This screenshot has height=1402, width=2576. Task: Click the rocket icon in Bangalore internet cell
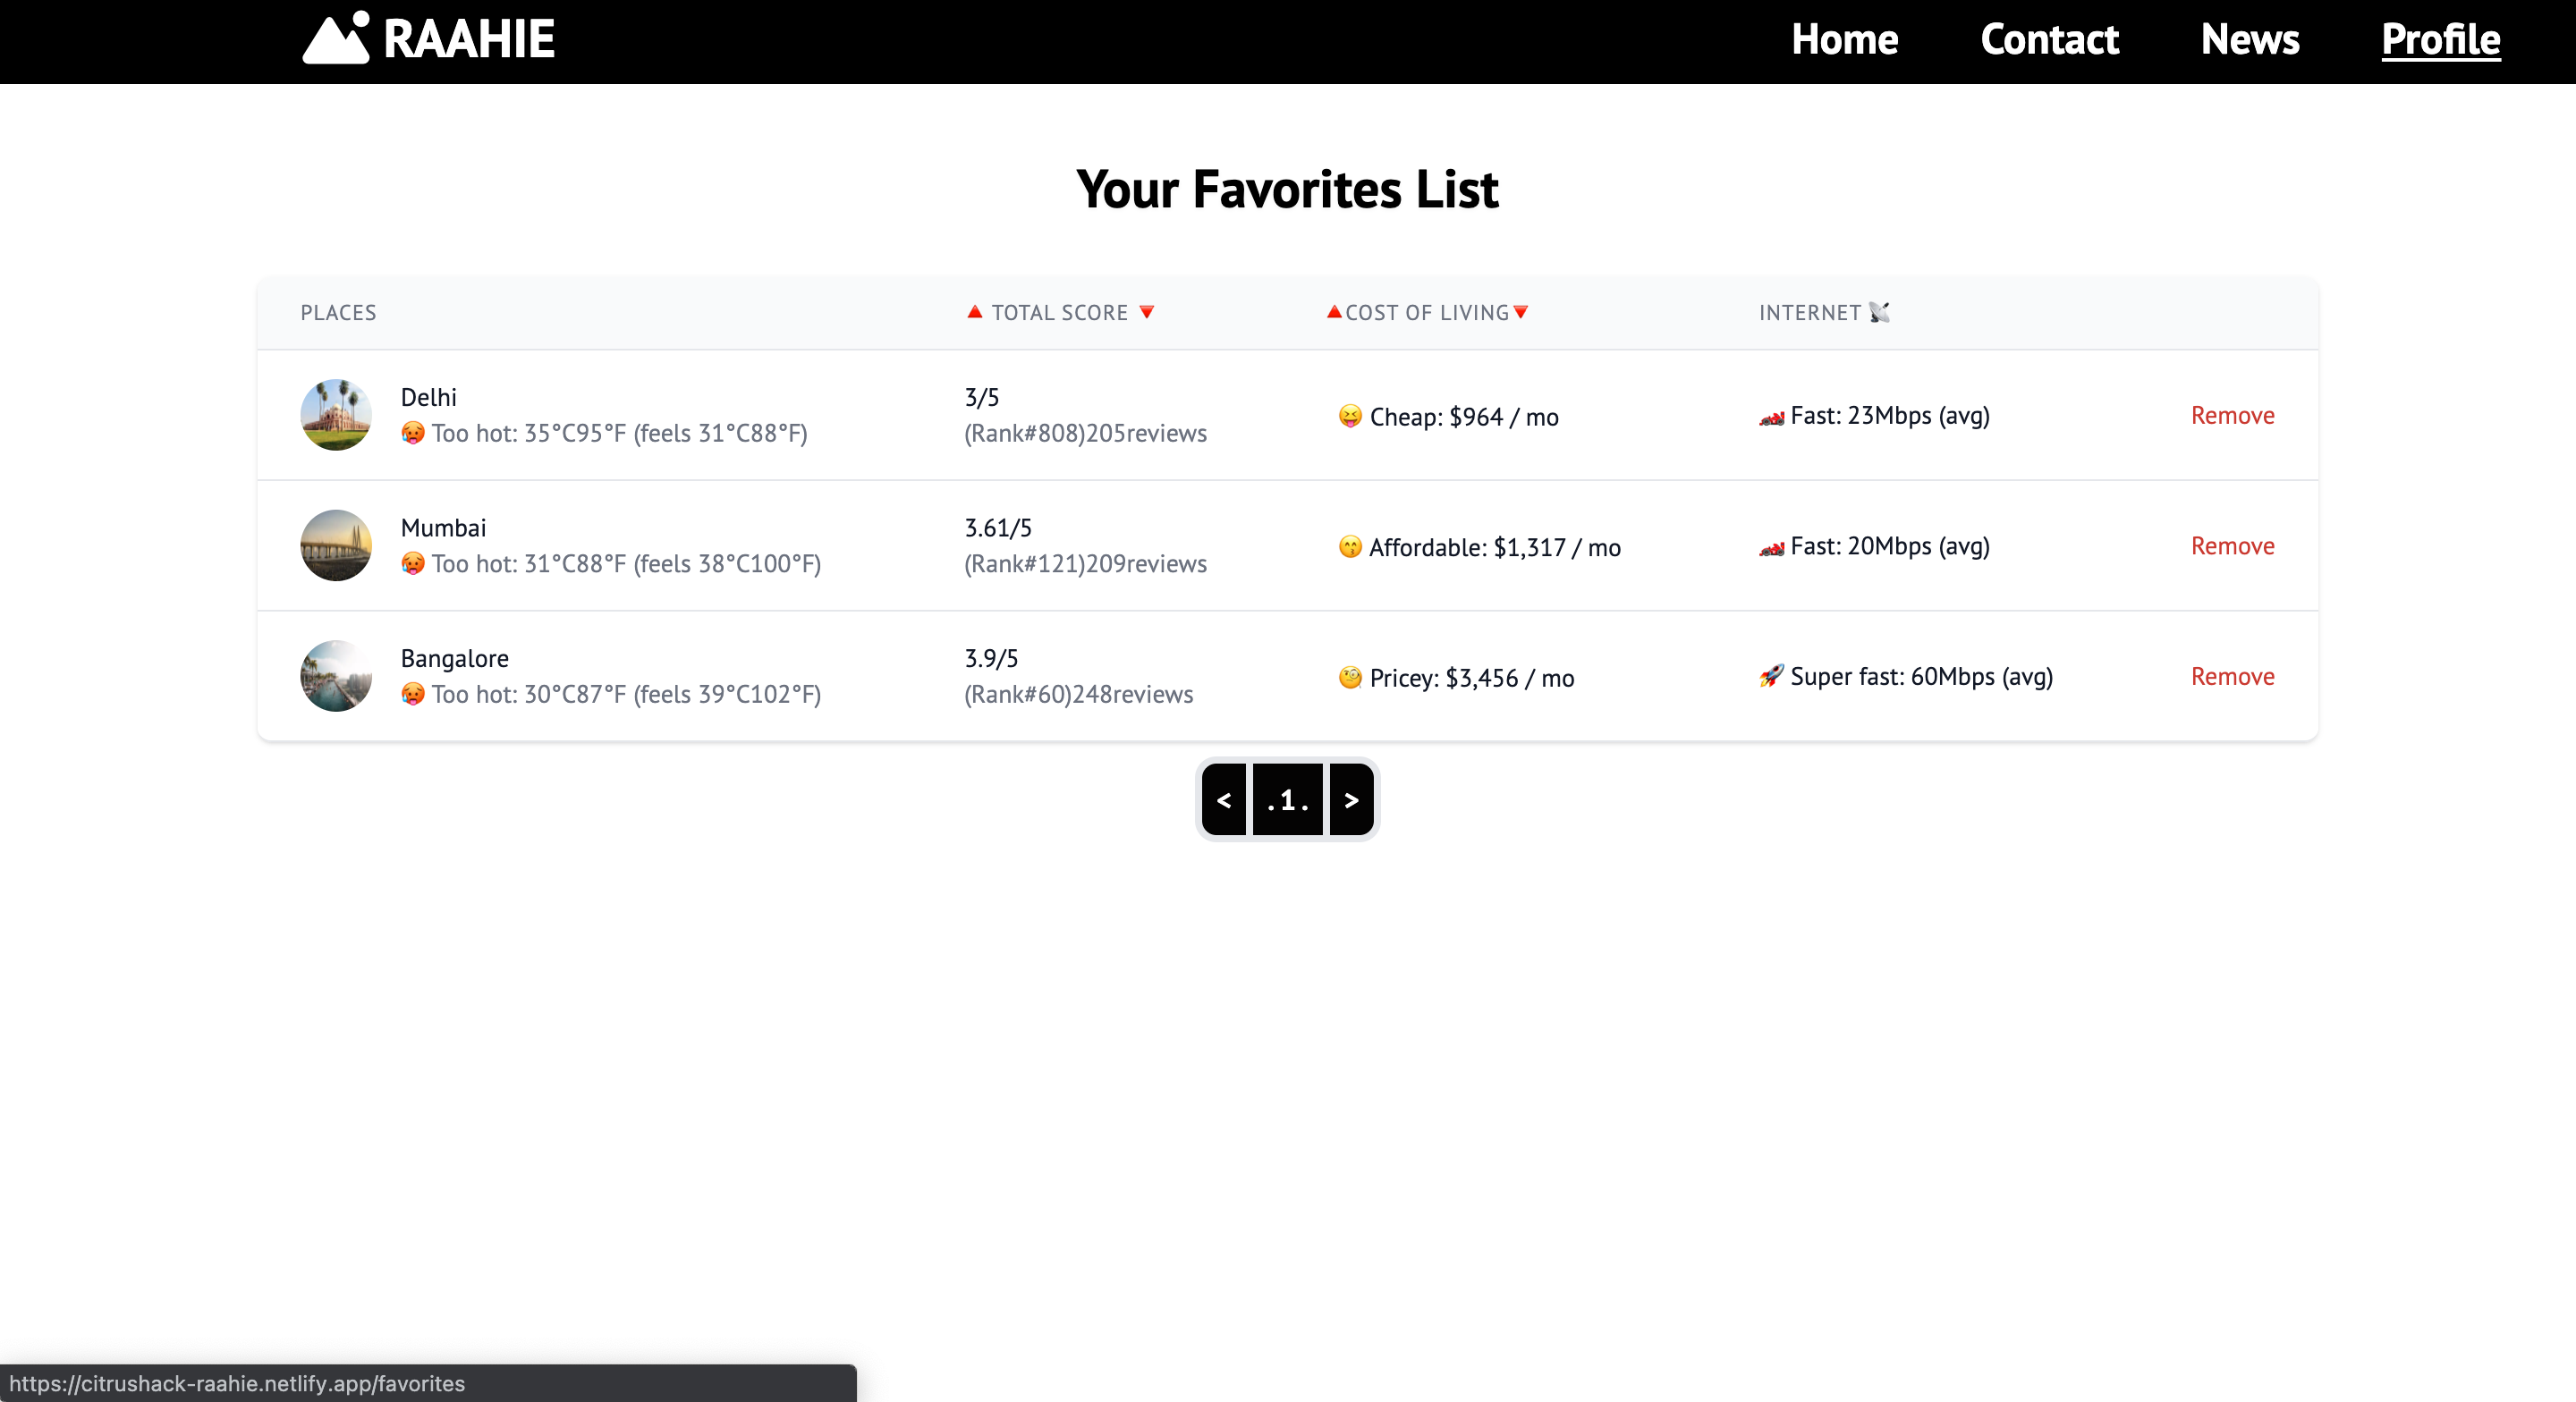[x=1771, y=676]
